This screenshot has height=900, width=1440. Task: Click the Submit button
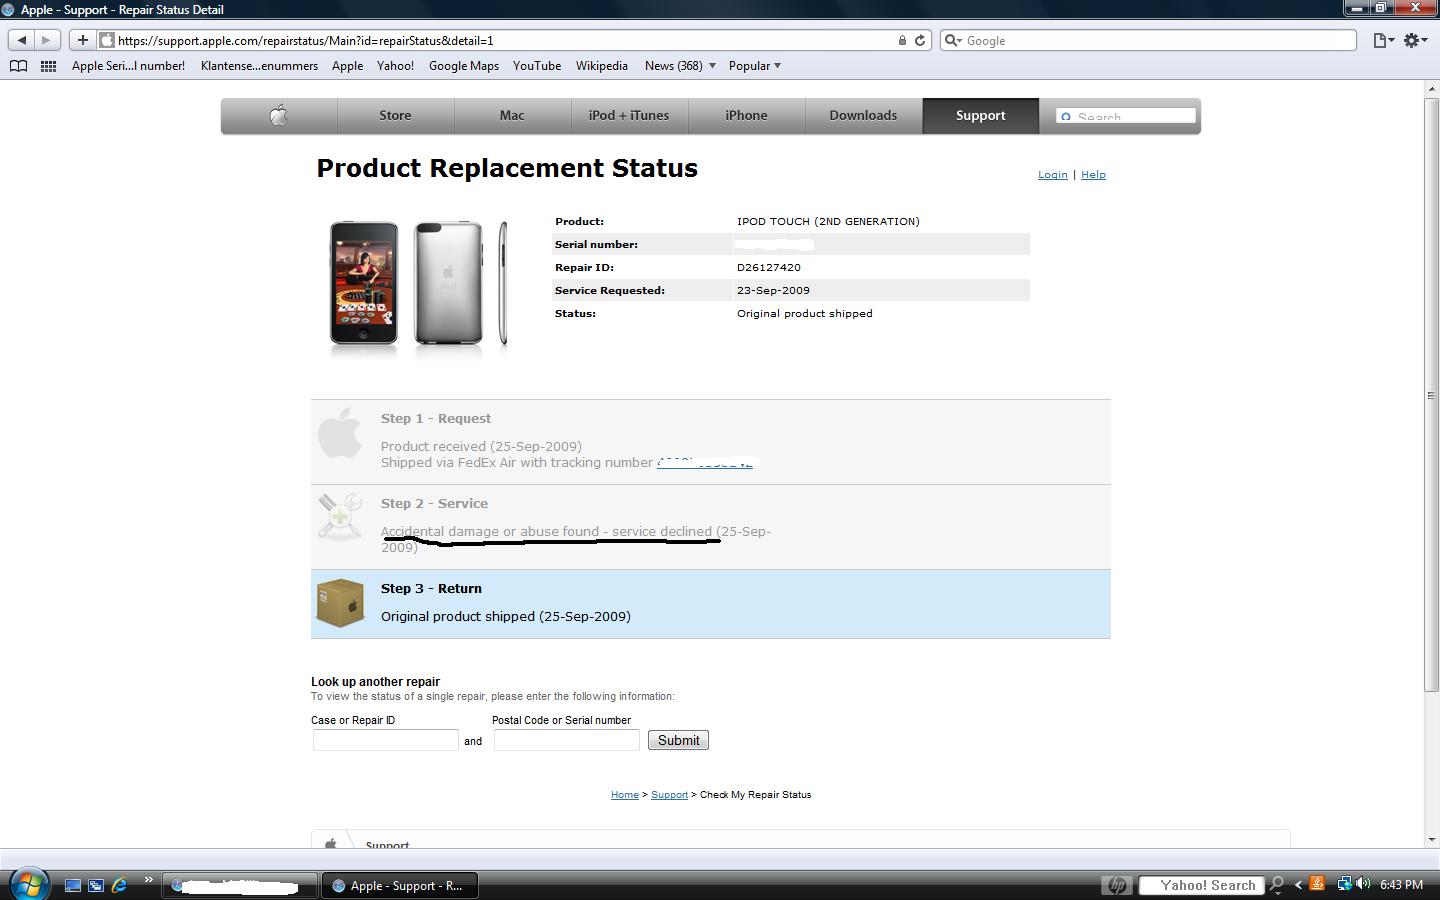678,740
